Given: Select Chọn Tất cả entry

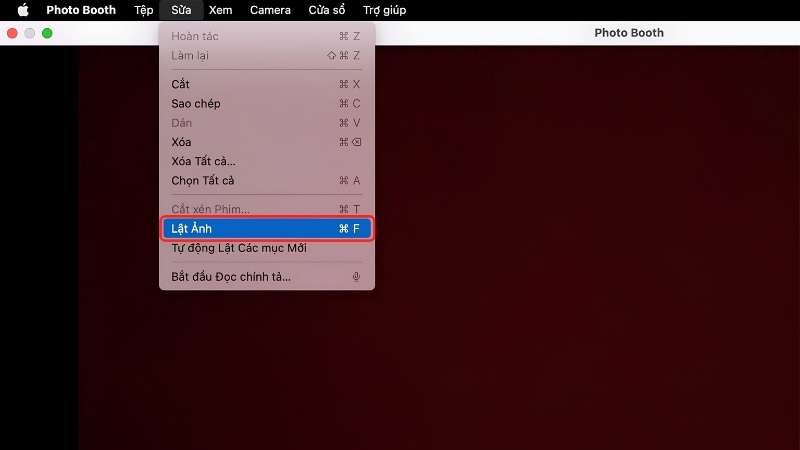Looking at the screenshot, I should 267,181.
